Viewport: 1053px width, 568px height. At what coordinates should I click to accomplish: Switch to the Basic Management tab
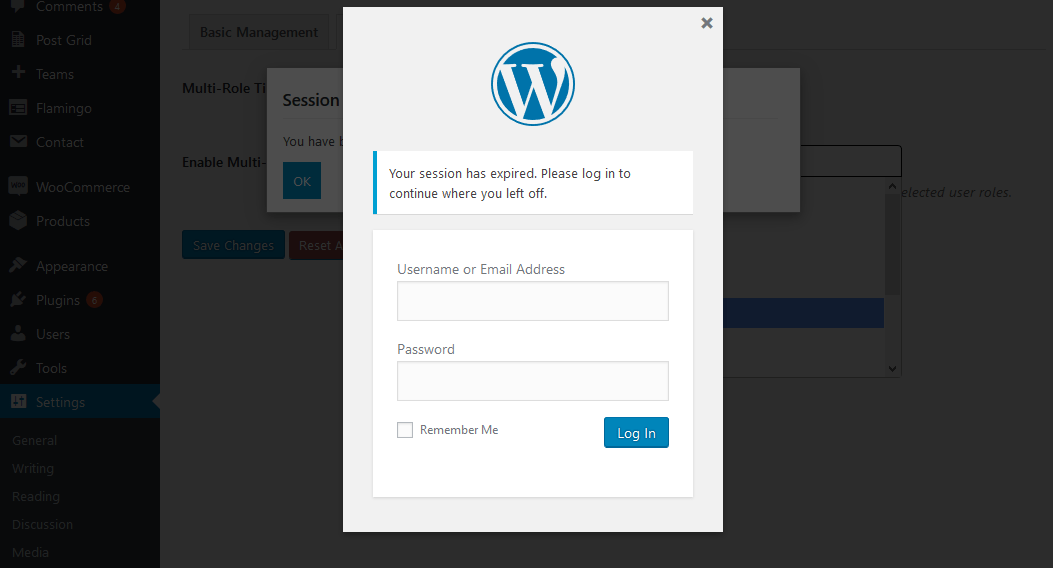[x=259, y=32]
